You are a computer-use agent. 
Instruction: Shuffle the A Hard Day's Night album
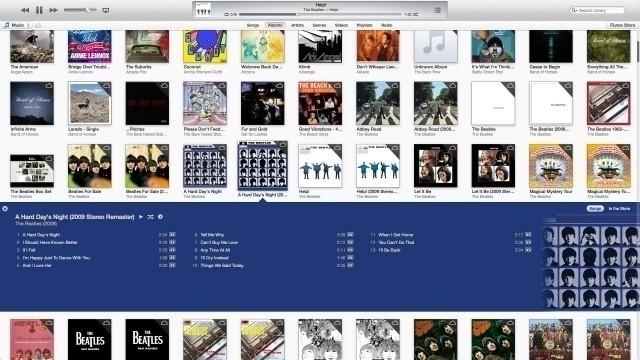coord(151,217)
